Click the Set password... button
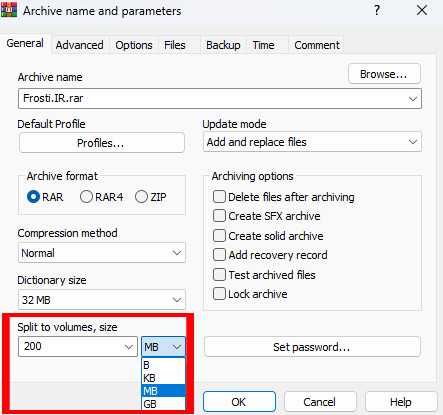The height and width of the screenshot is (415, 443). (x=312, y=347)
